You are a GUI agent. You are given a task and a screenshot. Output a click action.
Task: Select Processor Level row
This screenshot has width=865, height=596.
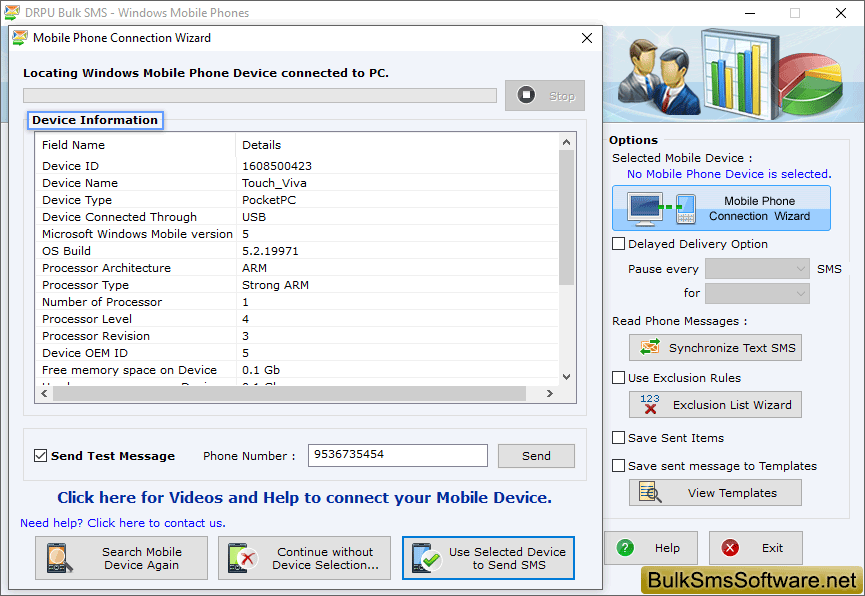click(298, 319)
